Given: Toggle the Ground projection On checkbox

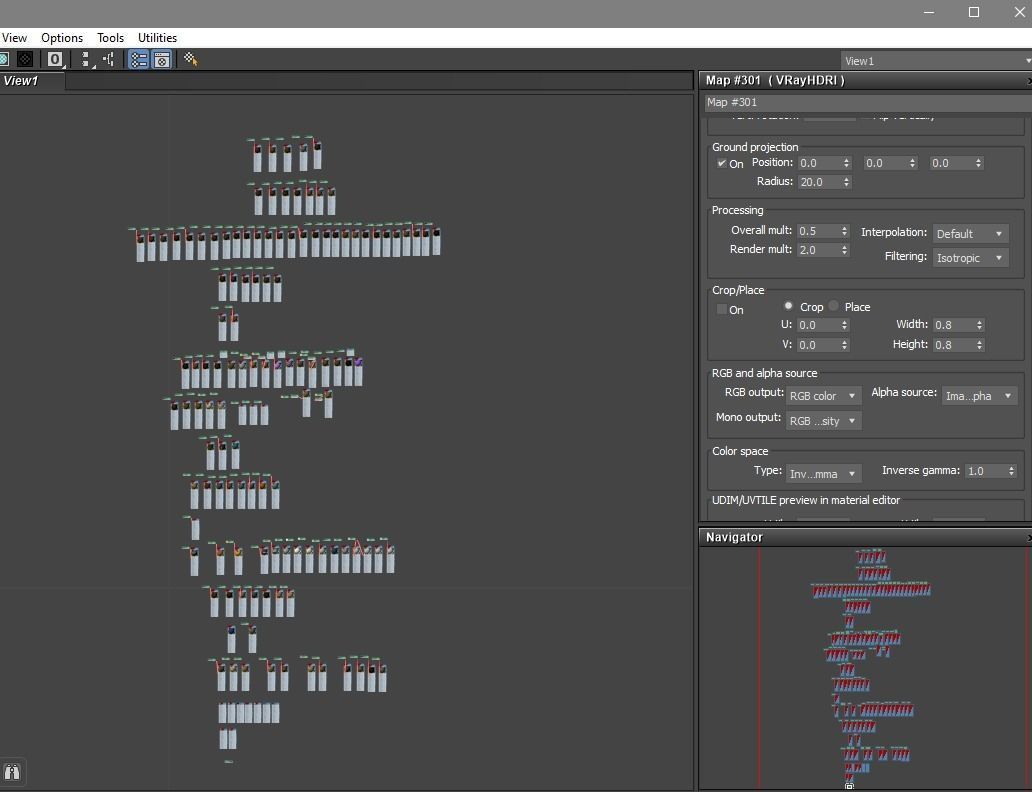Looking at the screenshot, I should pos(722,163).
